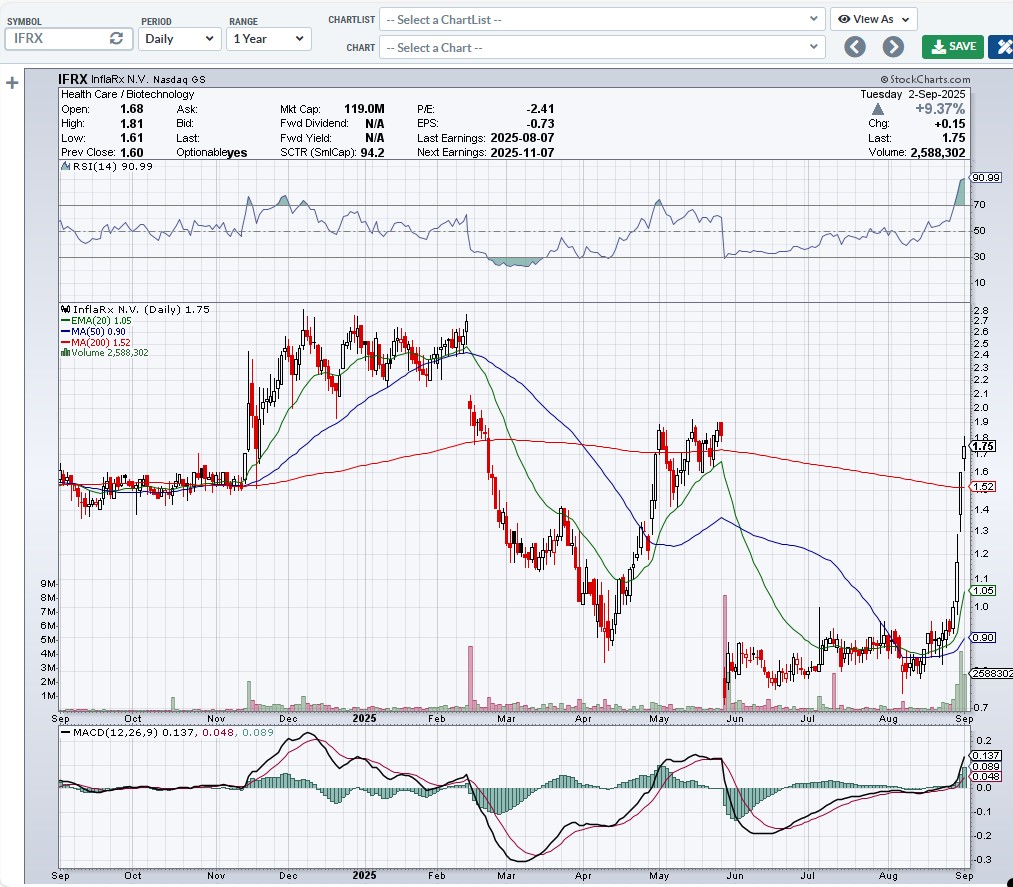Image resolution: width=1013 pixels, height=887 pixels.
Task: Click the Mkt Cap 119.0M value
Action: (x=364, y=109)
